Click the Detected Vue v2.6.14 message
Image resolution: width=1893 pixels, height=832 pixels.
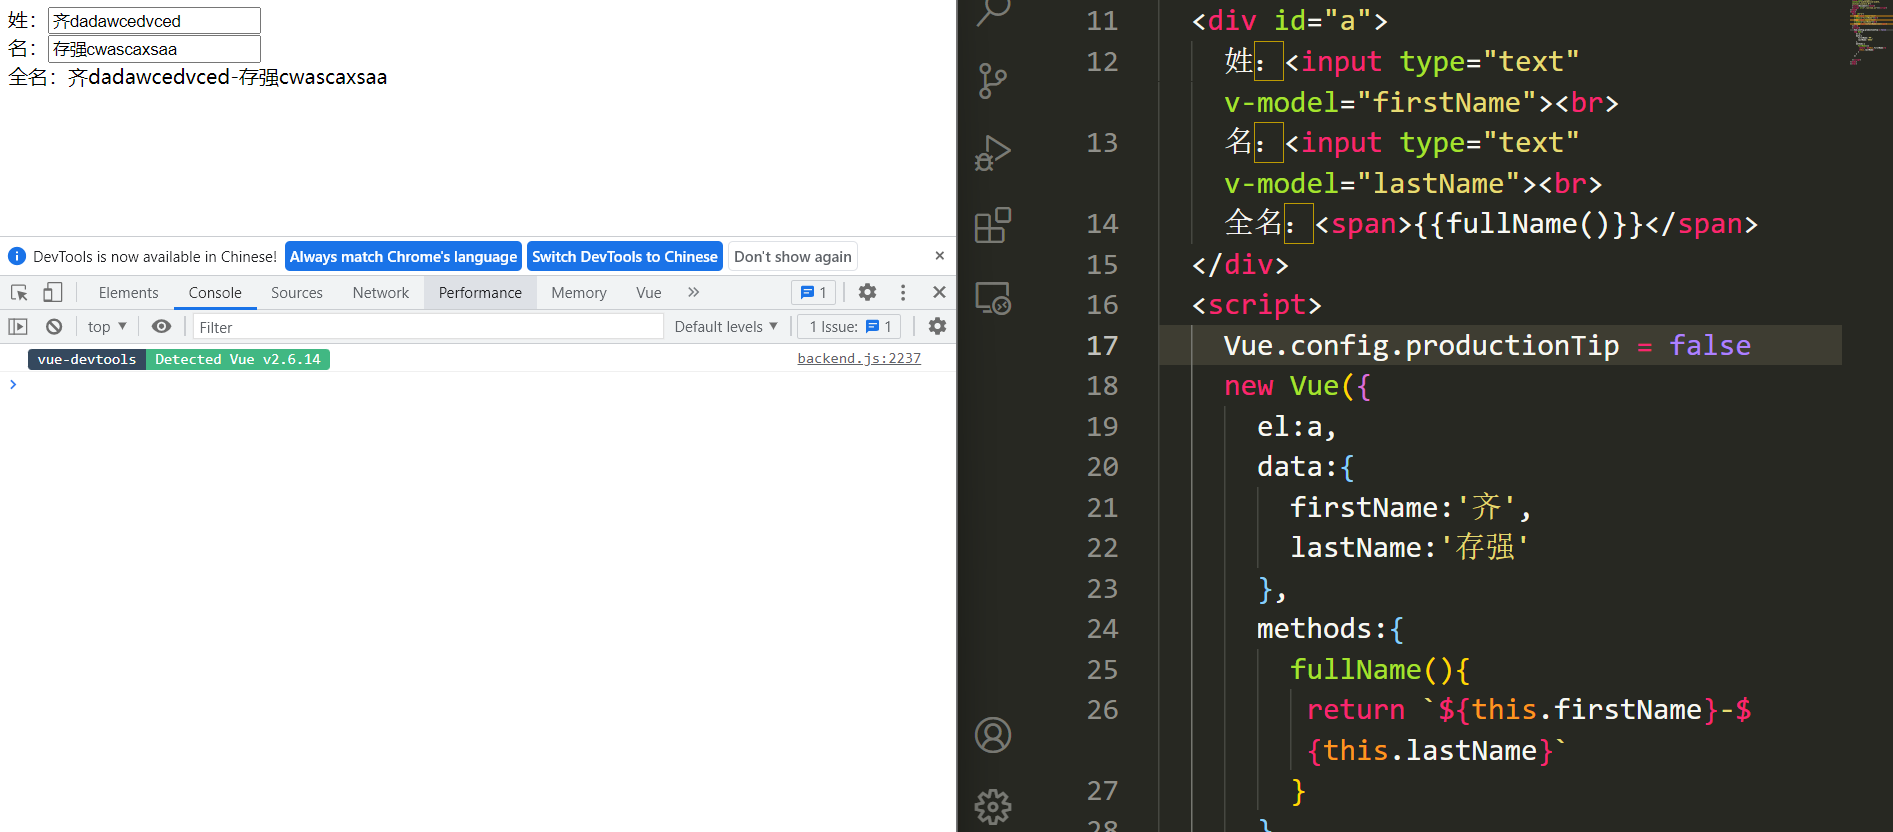[x=238, y=359]
